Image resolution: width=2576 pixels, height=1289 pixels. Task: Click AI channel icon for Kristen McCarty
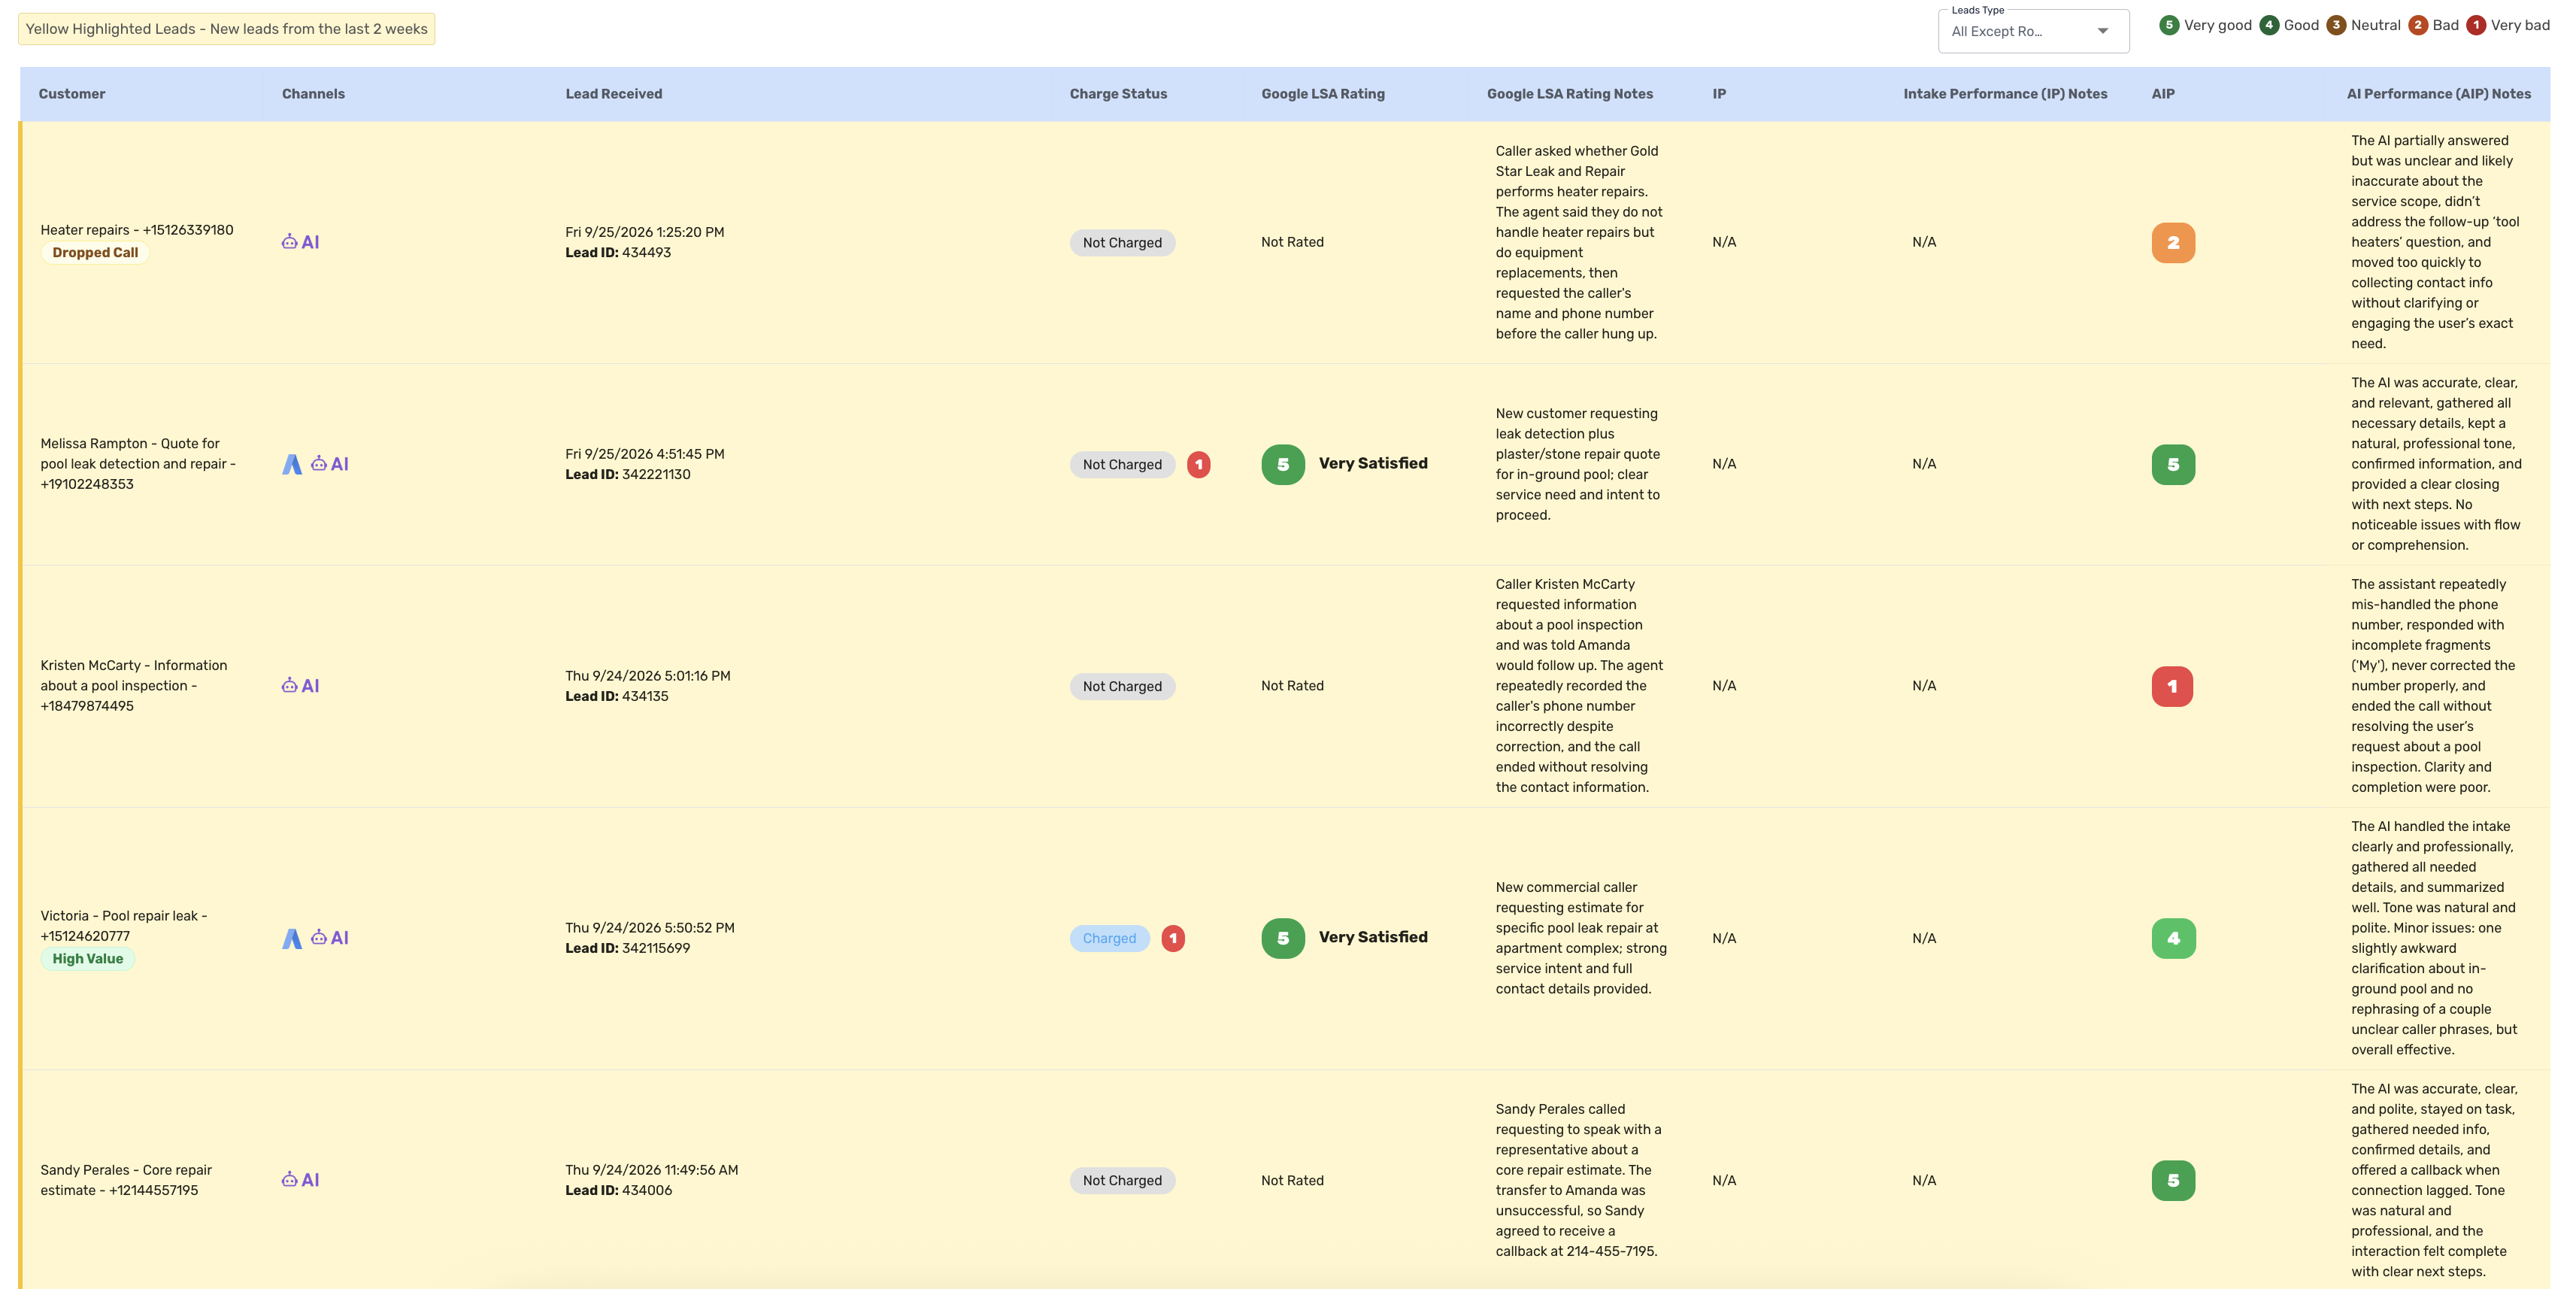[300, 686]
